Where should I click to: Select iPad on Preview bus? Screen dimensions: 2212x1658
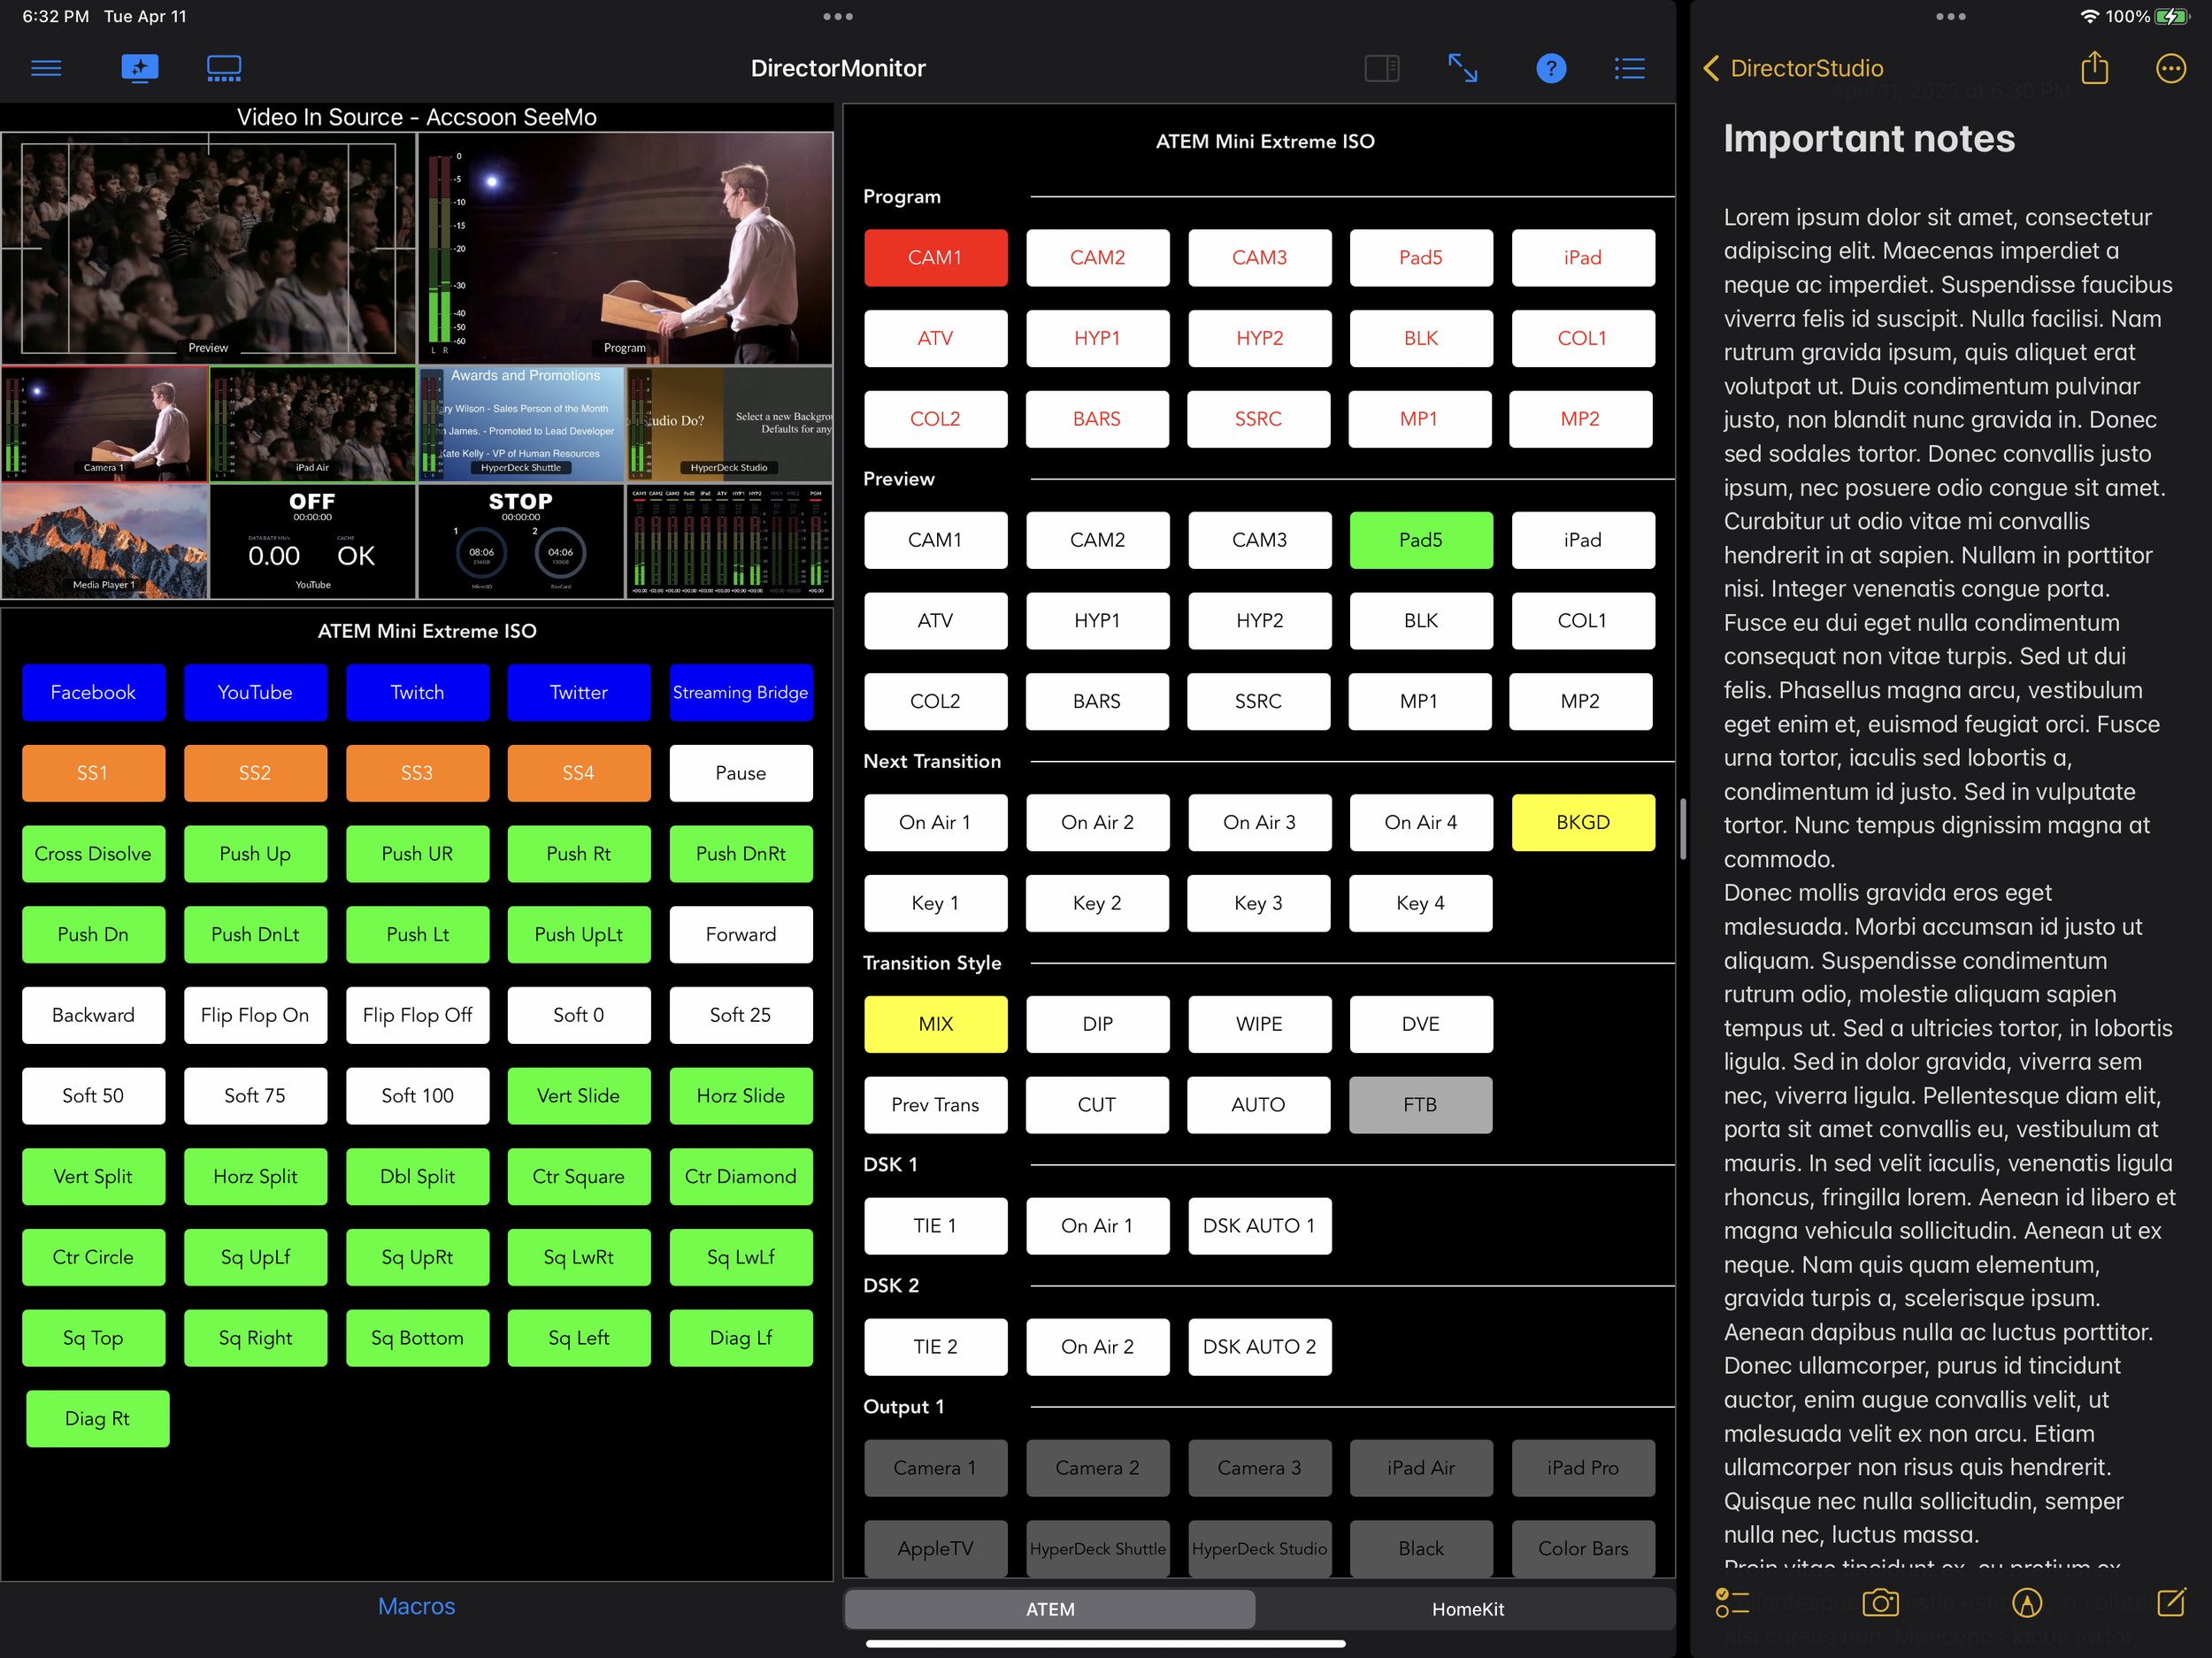tap(1582, 540)
